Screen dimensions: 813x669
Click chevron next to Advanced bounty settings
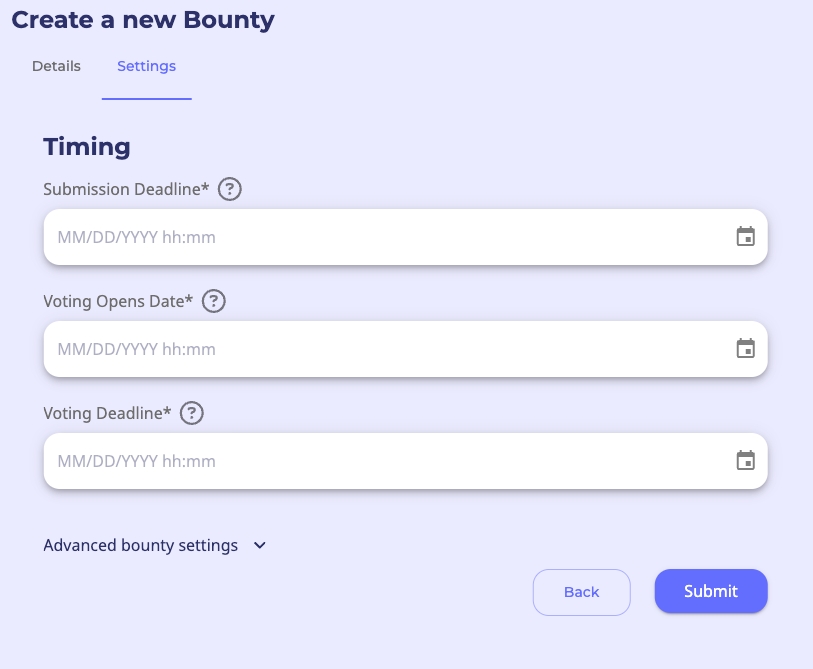260,545
